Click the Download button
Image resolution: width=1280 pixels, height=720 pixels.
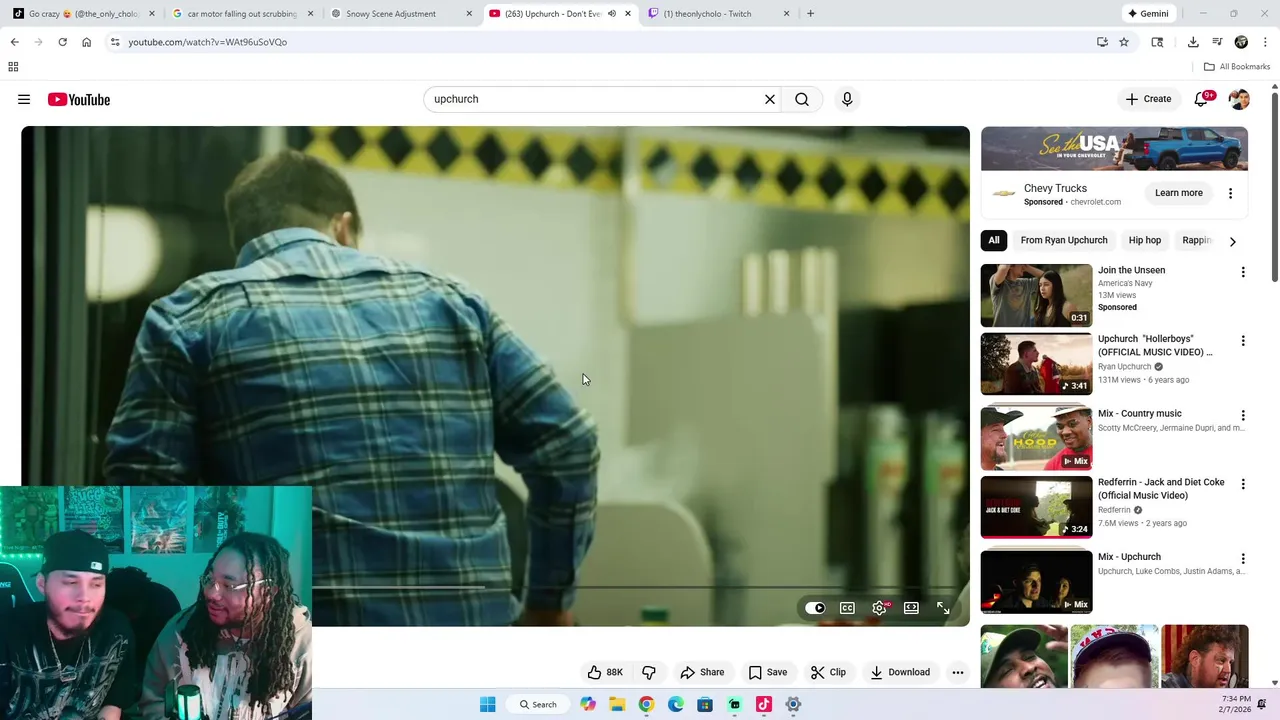[x=900, y=672]
